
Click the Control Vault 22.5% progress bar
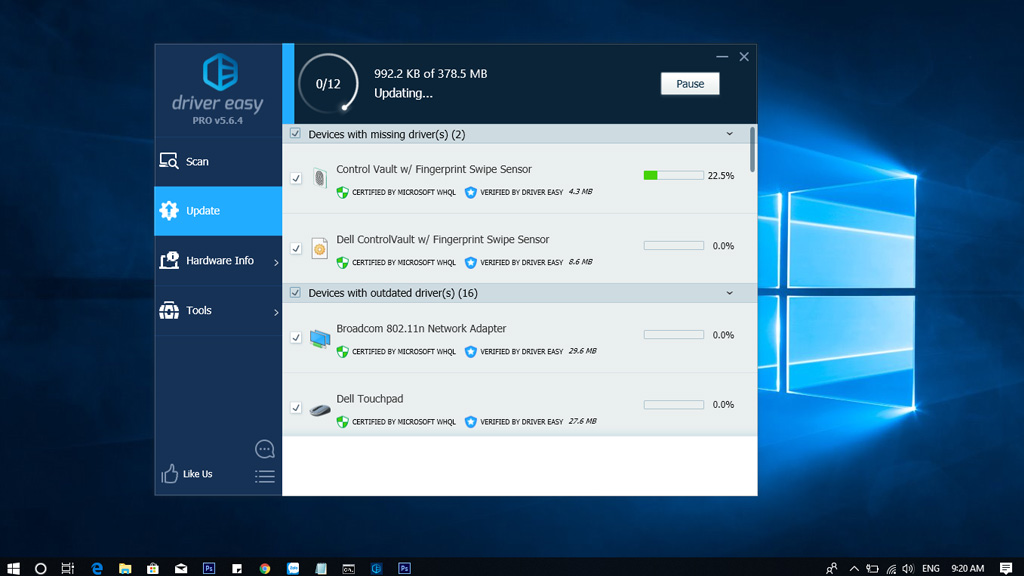pyautogui.click(x=673, y=175)
